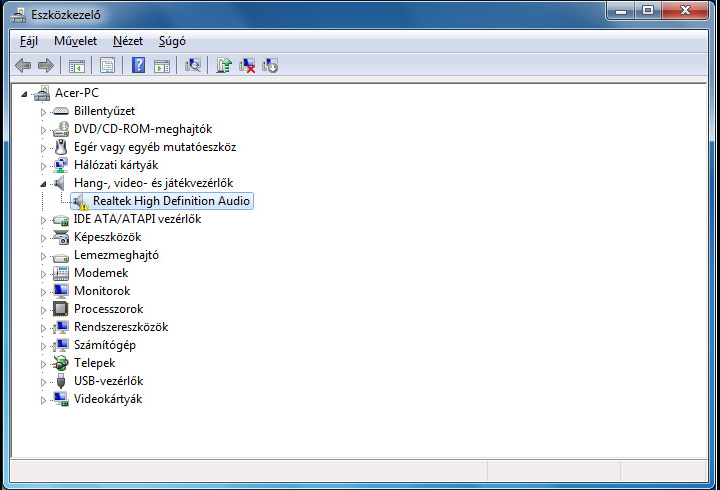Open the Nézet menu
Viewport: 720px width, 490px height.
[128, 41]
